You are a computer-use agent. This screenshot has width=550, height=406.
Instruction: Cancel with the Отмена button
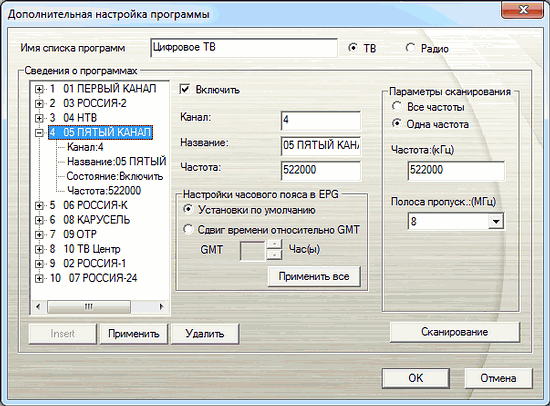coord(498,378)
